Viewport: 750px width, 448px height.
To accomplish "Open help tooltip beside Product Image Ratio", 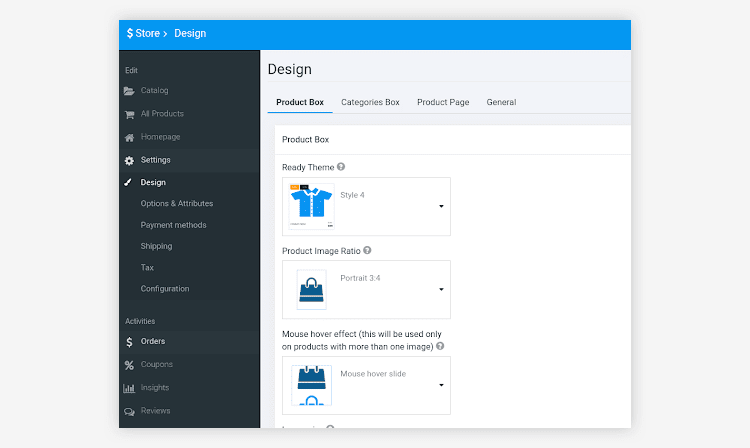I will click(x=367, y=250).
